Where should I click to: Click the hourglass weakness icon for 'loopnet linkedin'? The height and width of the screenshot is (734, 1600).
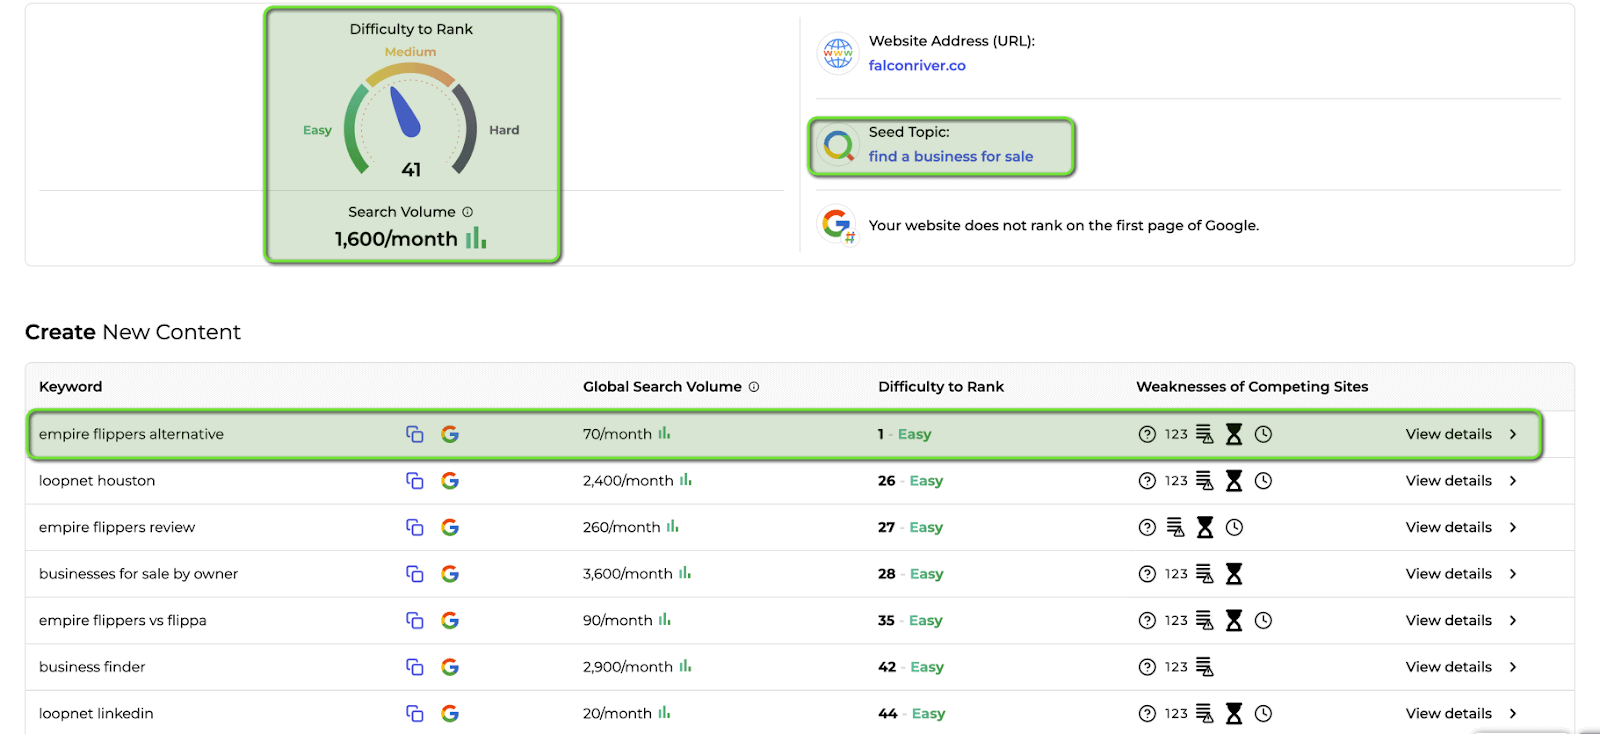coord(1234,713)
